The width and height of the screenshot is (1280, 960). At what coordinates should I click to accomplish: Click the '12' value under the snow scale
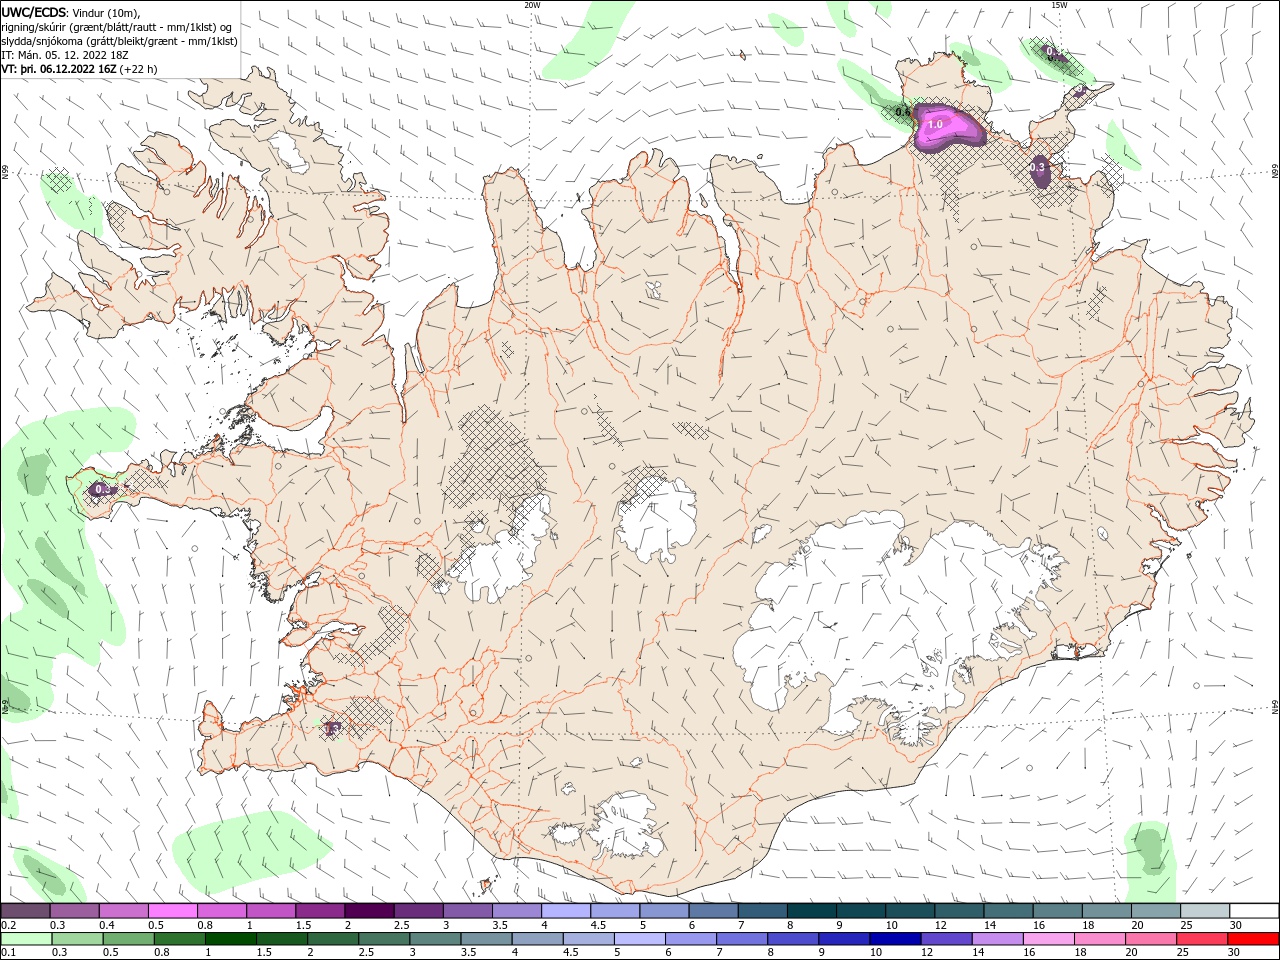[x=941, y=925]
